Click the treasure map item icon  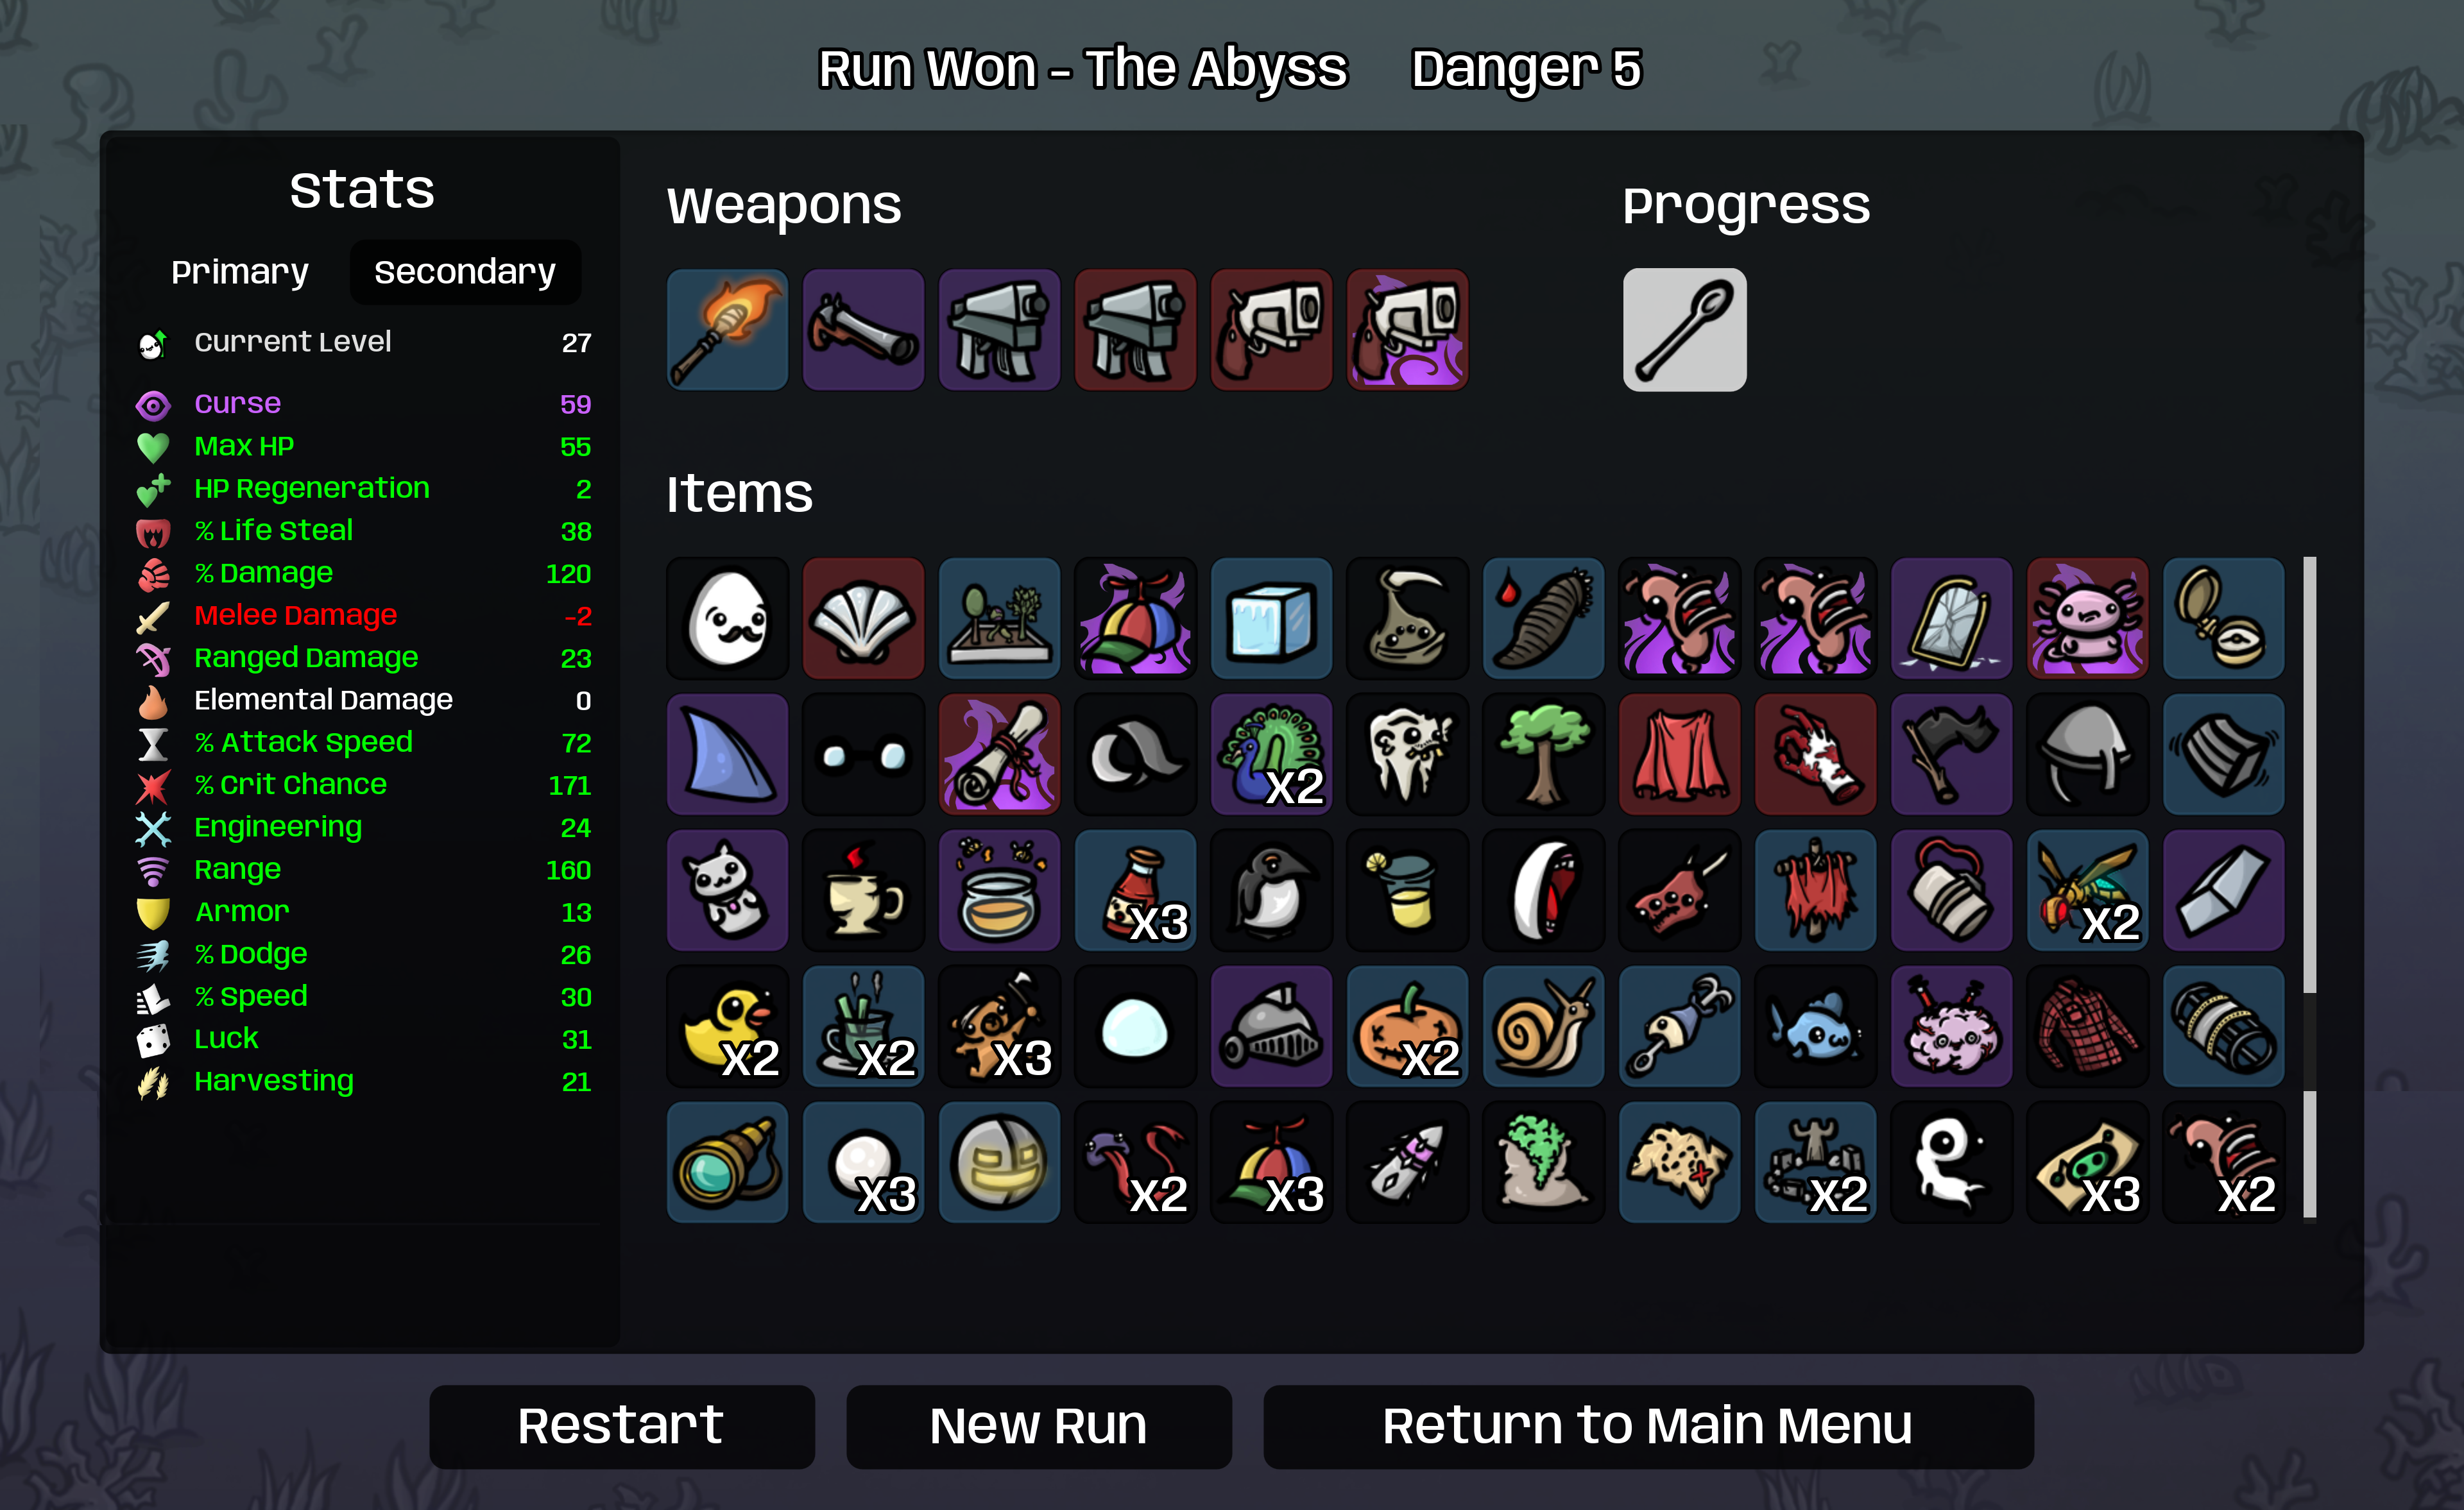[x=1679, y=1162]
